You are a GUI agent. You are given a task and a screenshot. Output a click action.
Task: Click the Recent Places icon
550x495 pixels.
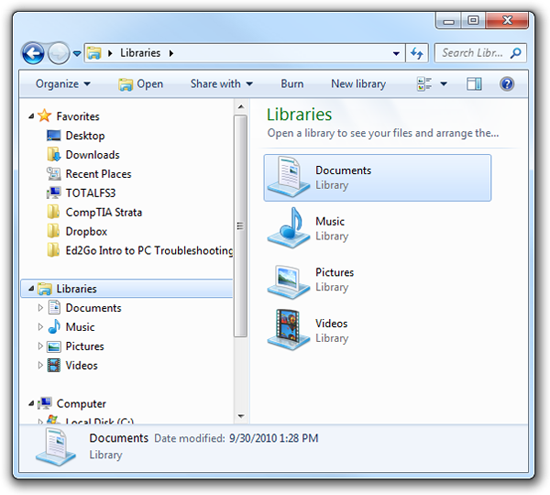pos(54,173)
